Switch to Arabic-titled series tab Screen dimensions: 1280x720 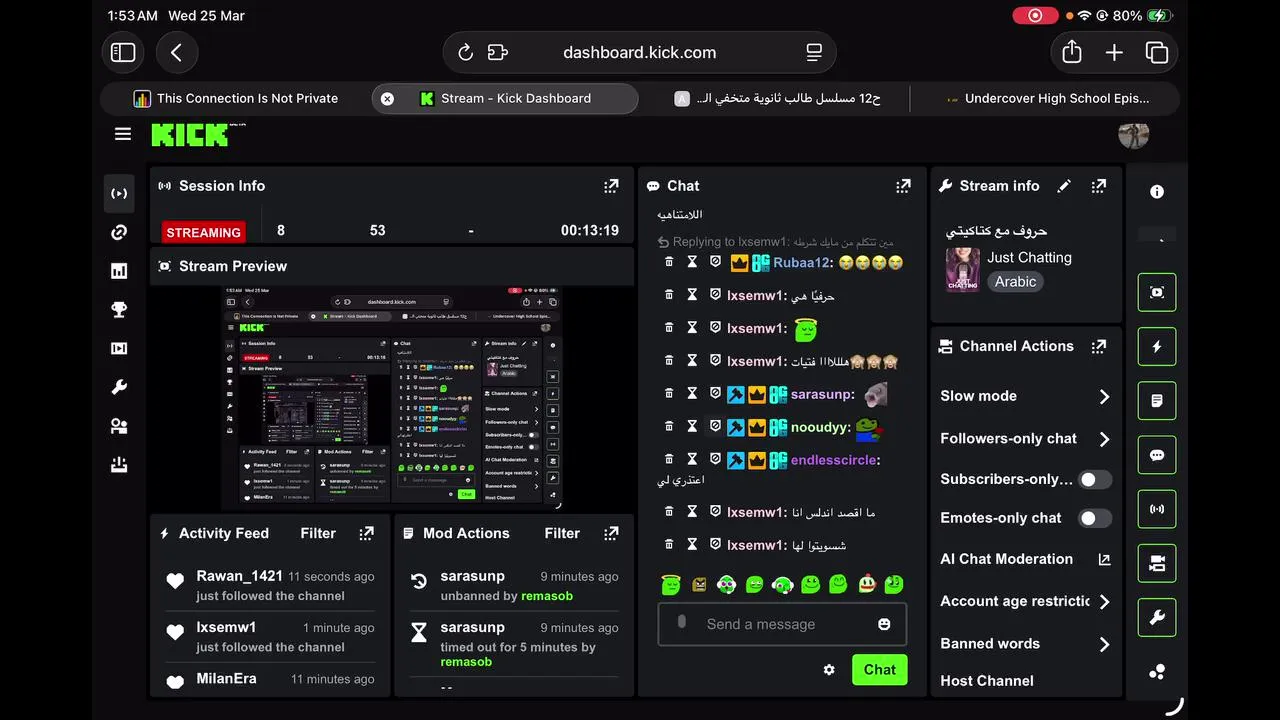777,98
